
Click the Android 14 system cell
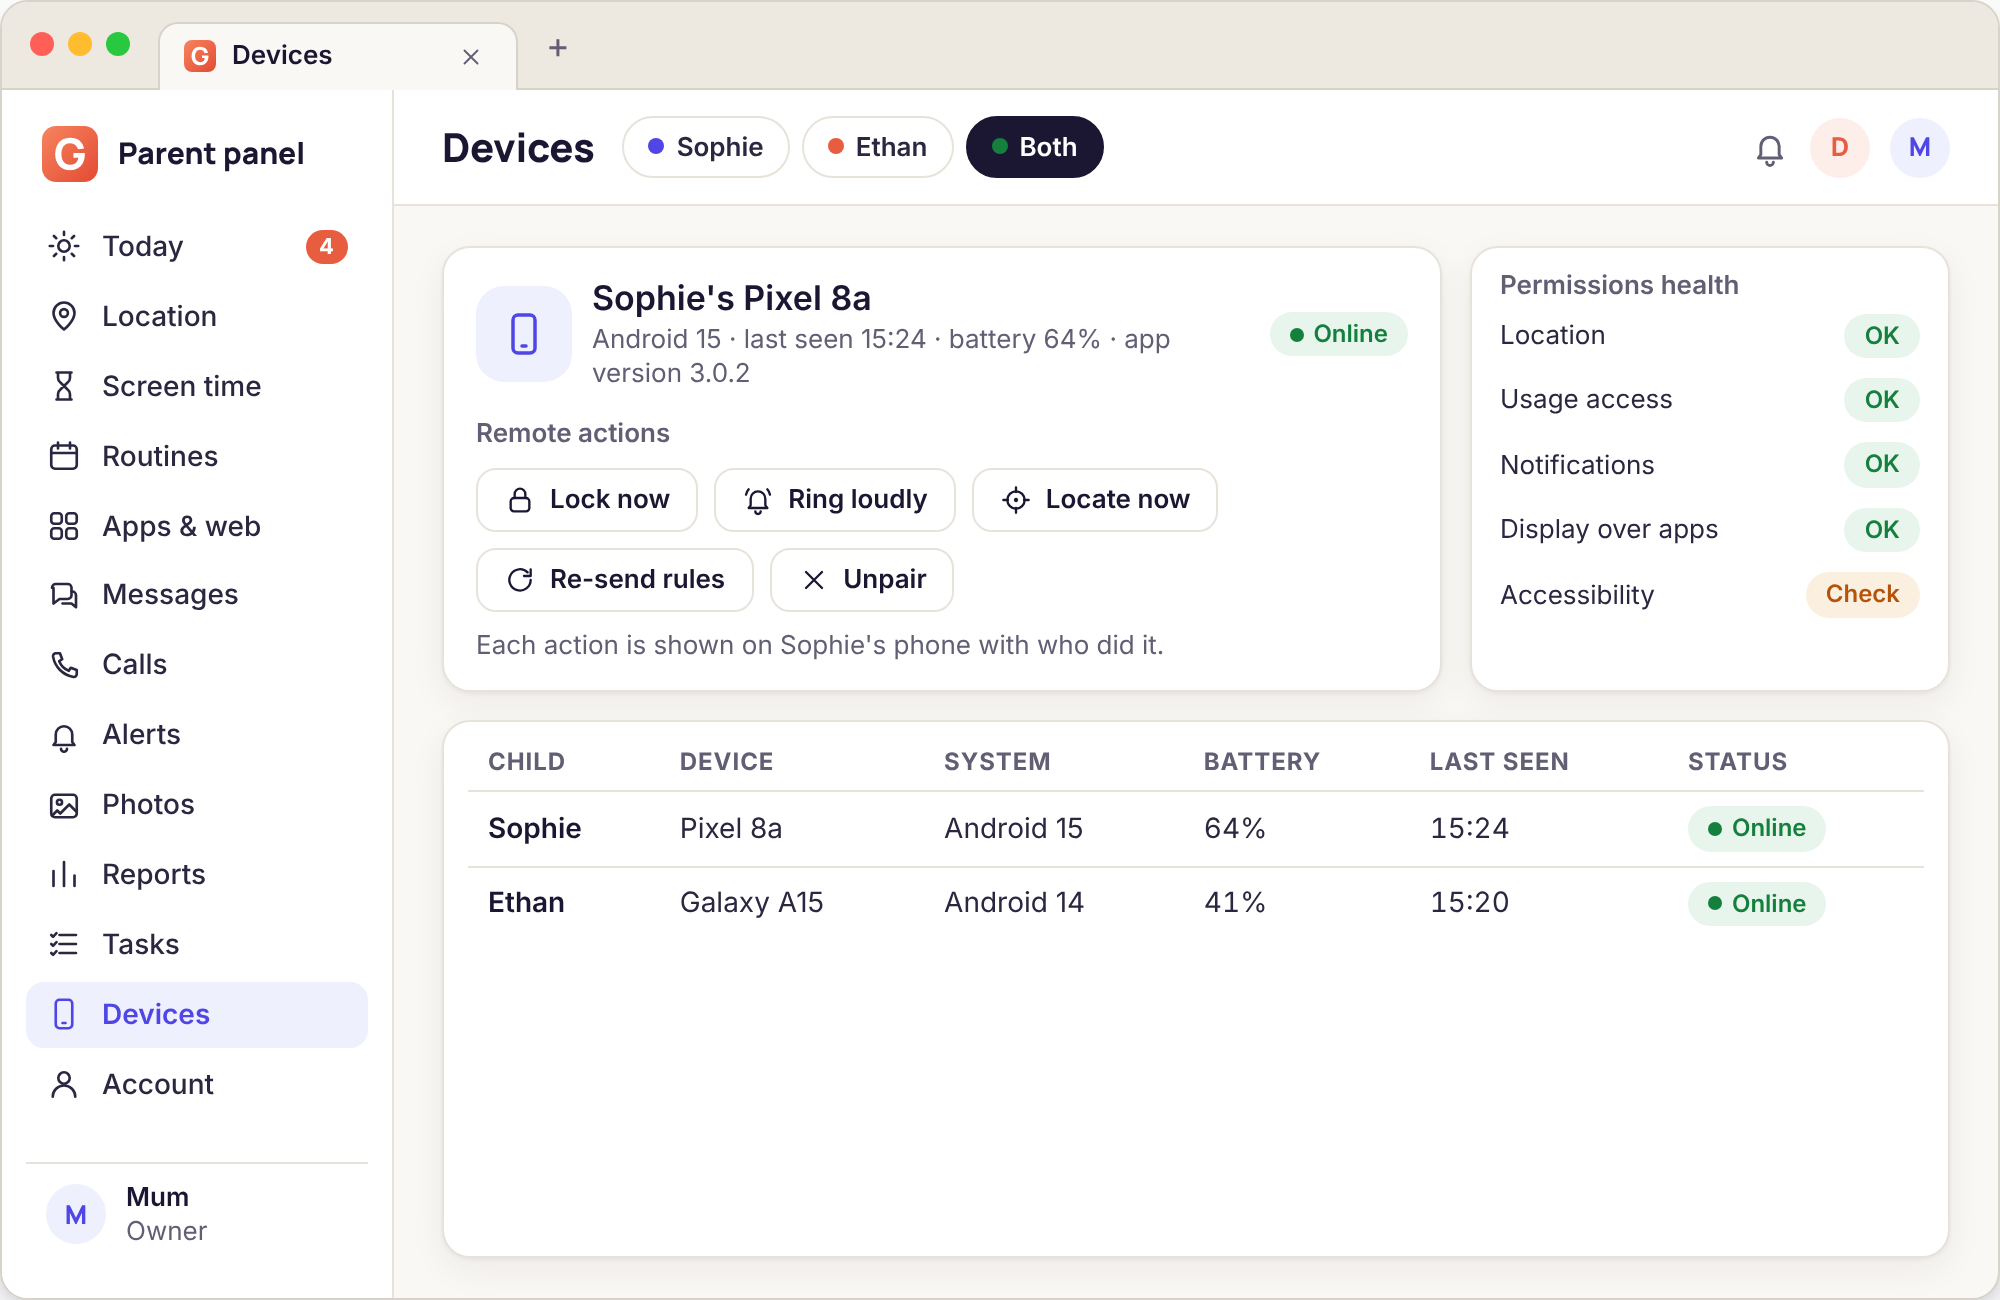pyautogui.click(x=1014, y=903)
